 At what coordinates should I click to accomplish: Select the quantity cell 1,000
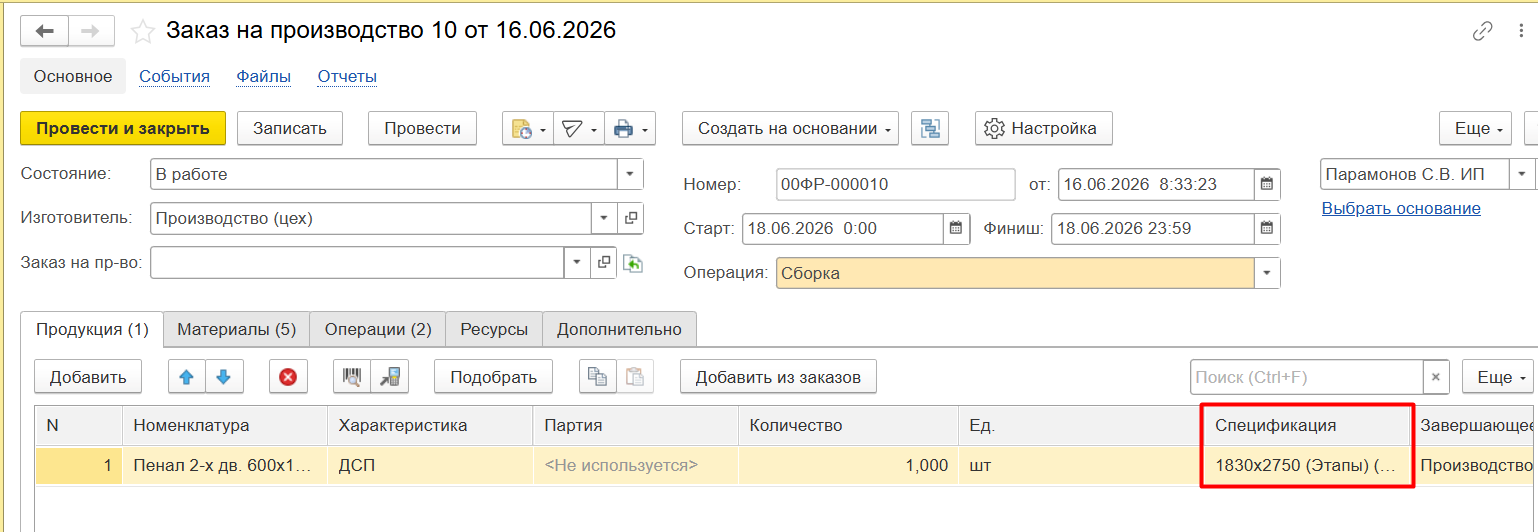848,465
